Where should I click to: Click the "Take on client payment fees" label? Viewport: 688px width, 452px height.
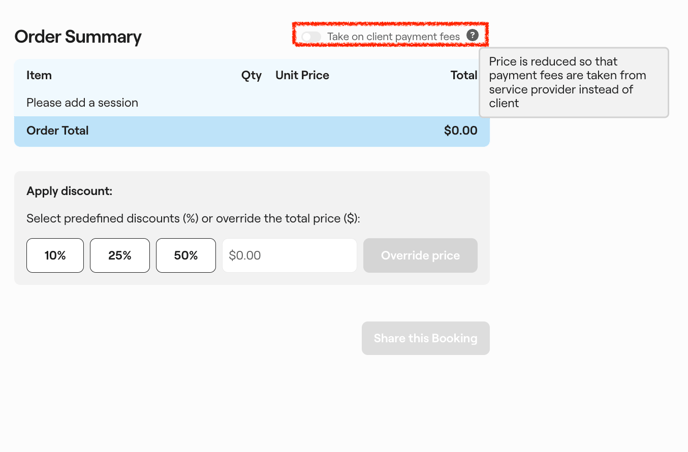(x=393, y=37)
